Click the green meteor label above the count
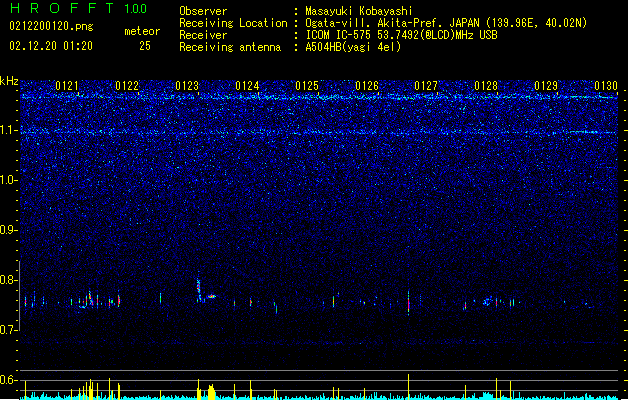 tap(142, 31)
